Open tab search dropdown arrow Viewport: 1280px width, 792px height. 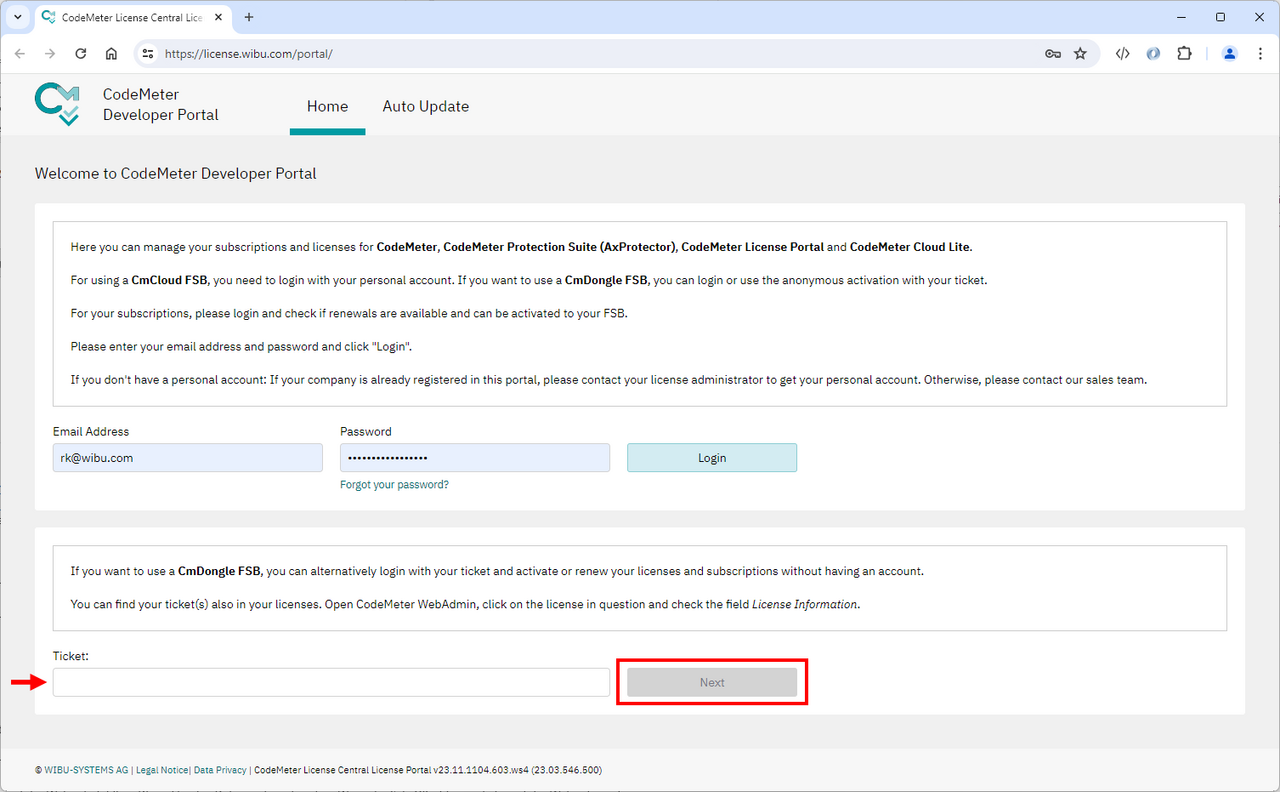[17, 17]
